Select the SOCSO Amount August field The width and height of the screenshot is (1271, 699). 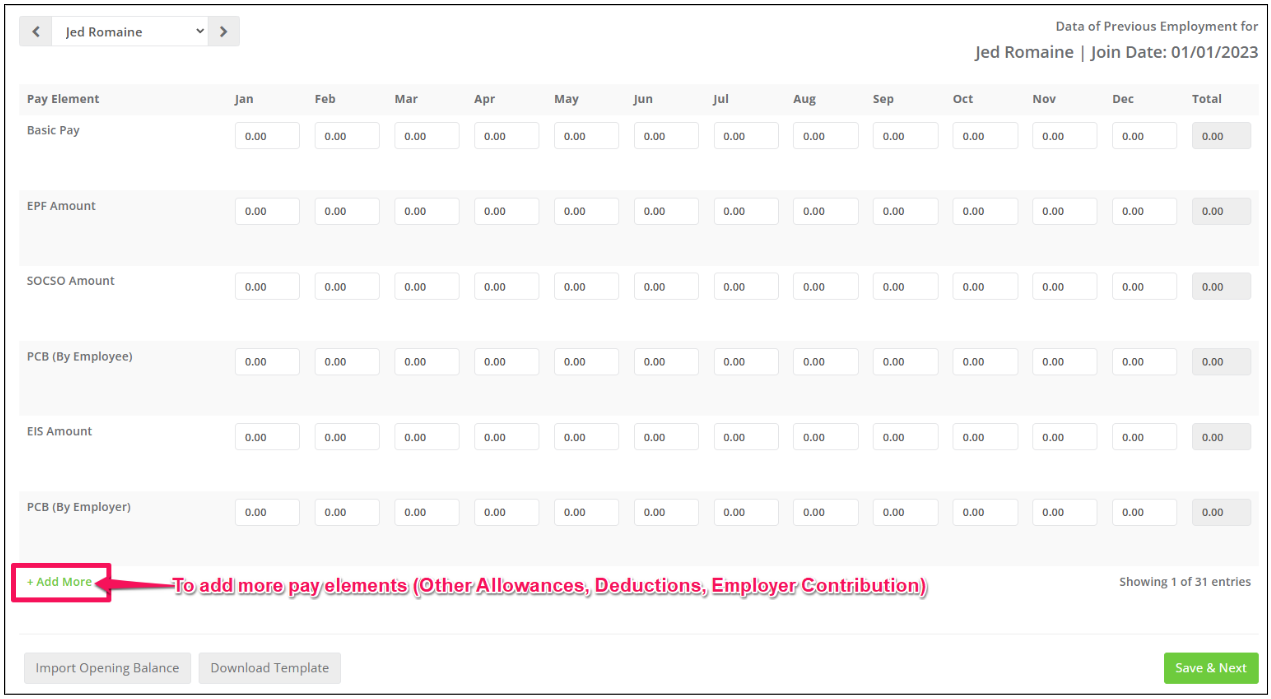coord(825,286)
